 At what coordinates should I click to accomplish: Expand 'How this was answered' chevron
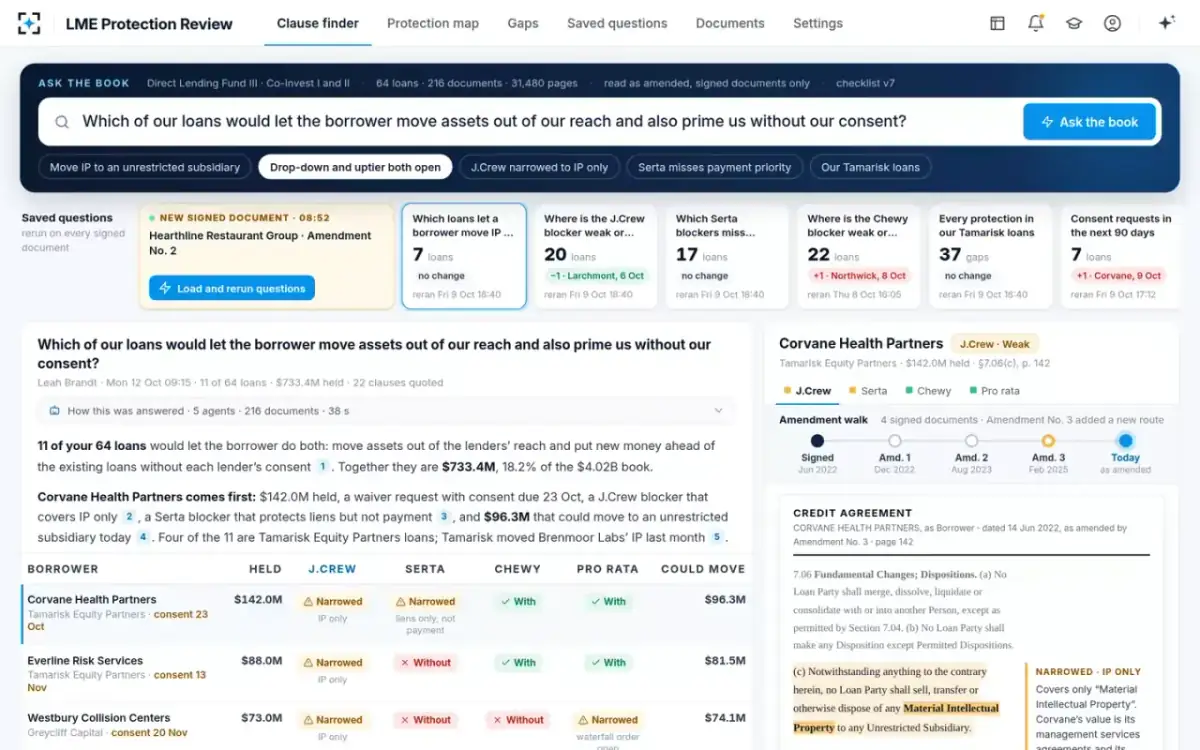point(718,411)
